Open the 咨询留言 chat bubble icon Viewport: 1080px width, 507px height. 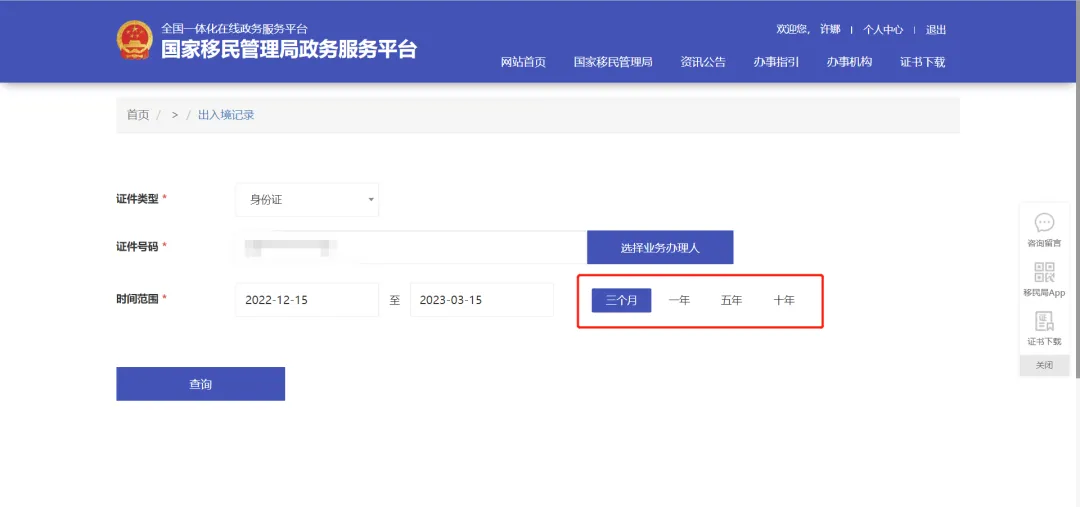tap(1044, 223)
